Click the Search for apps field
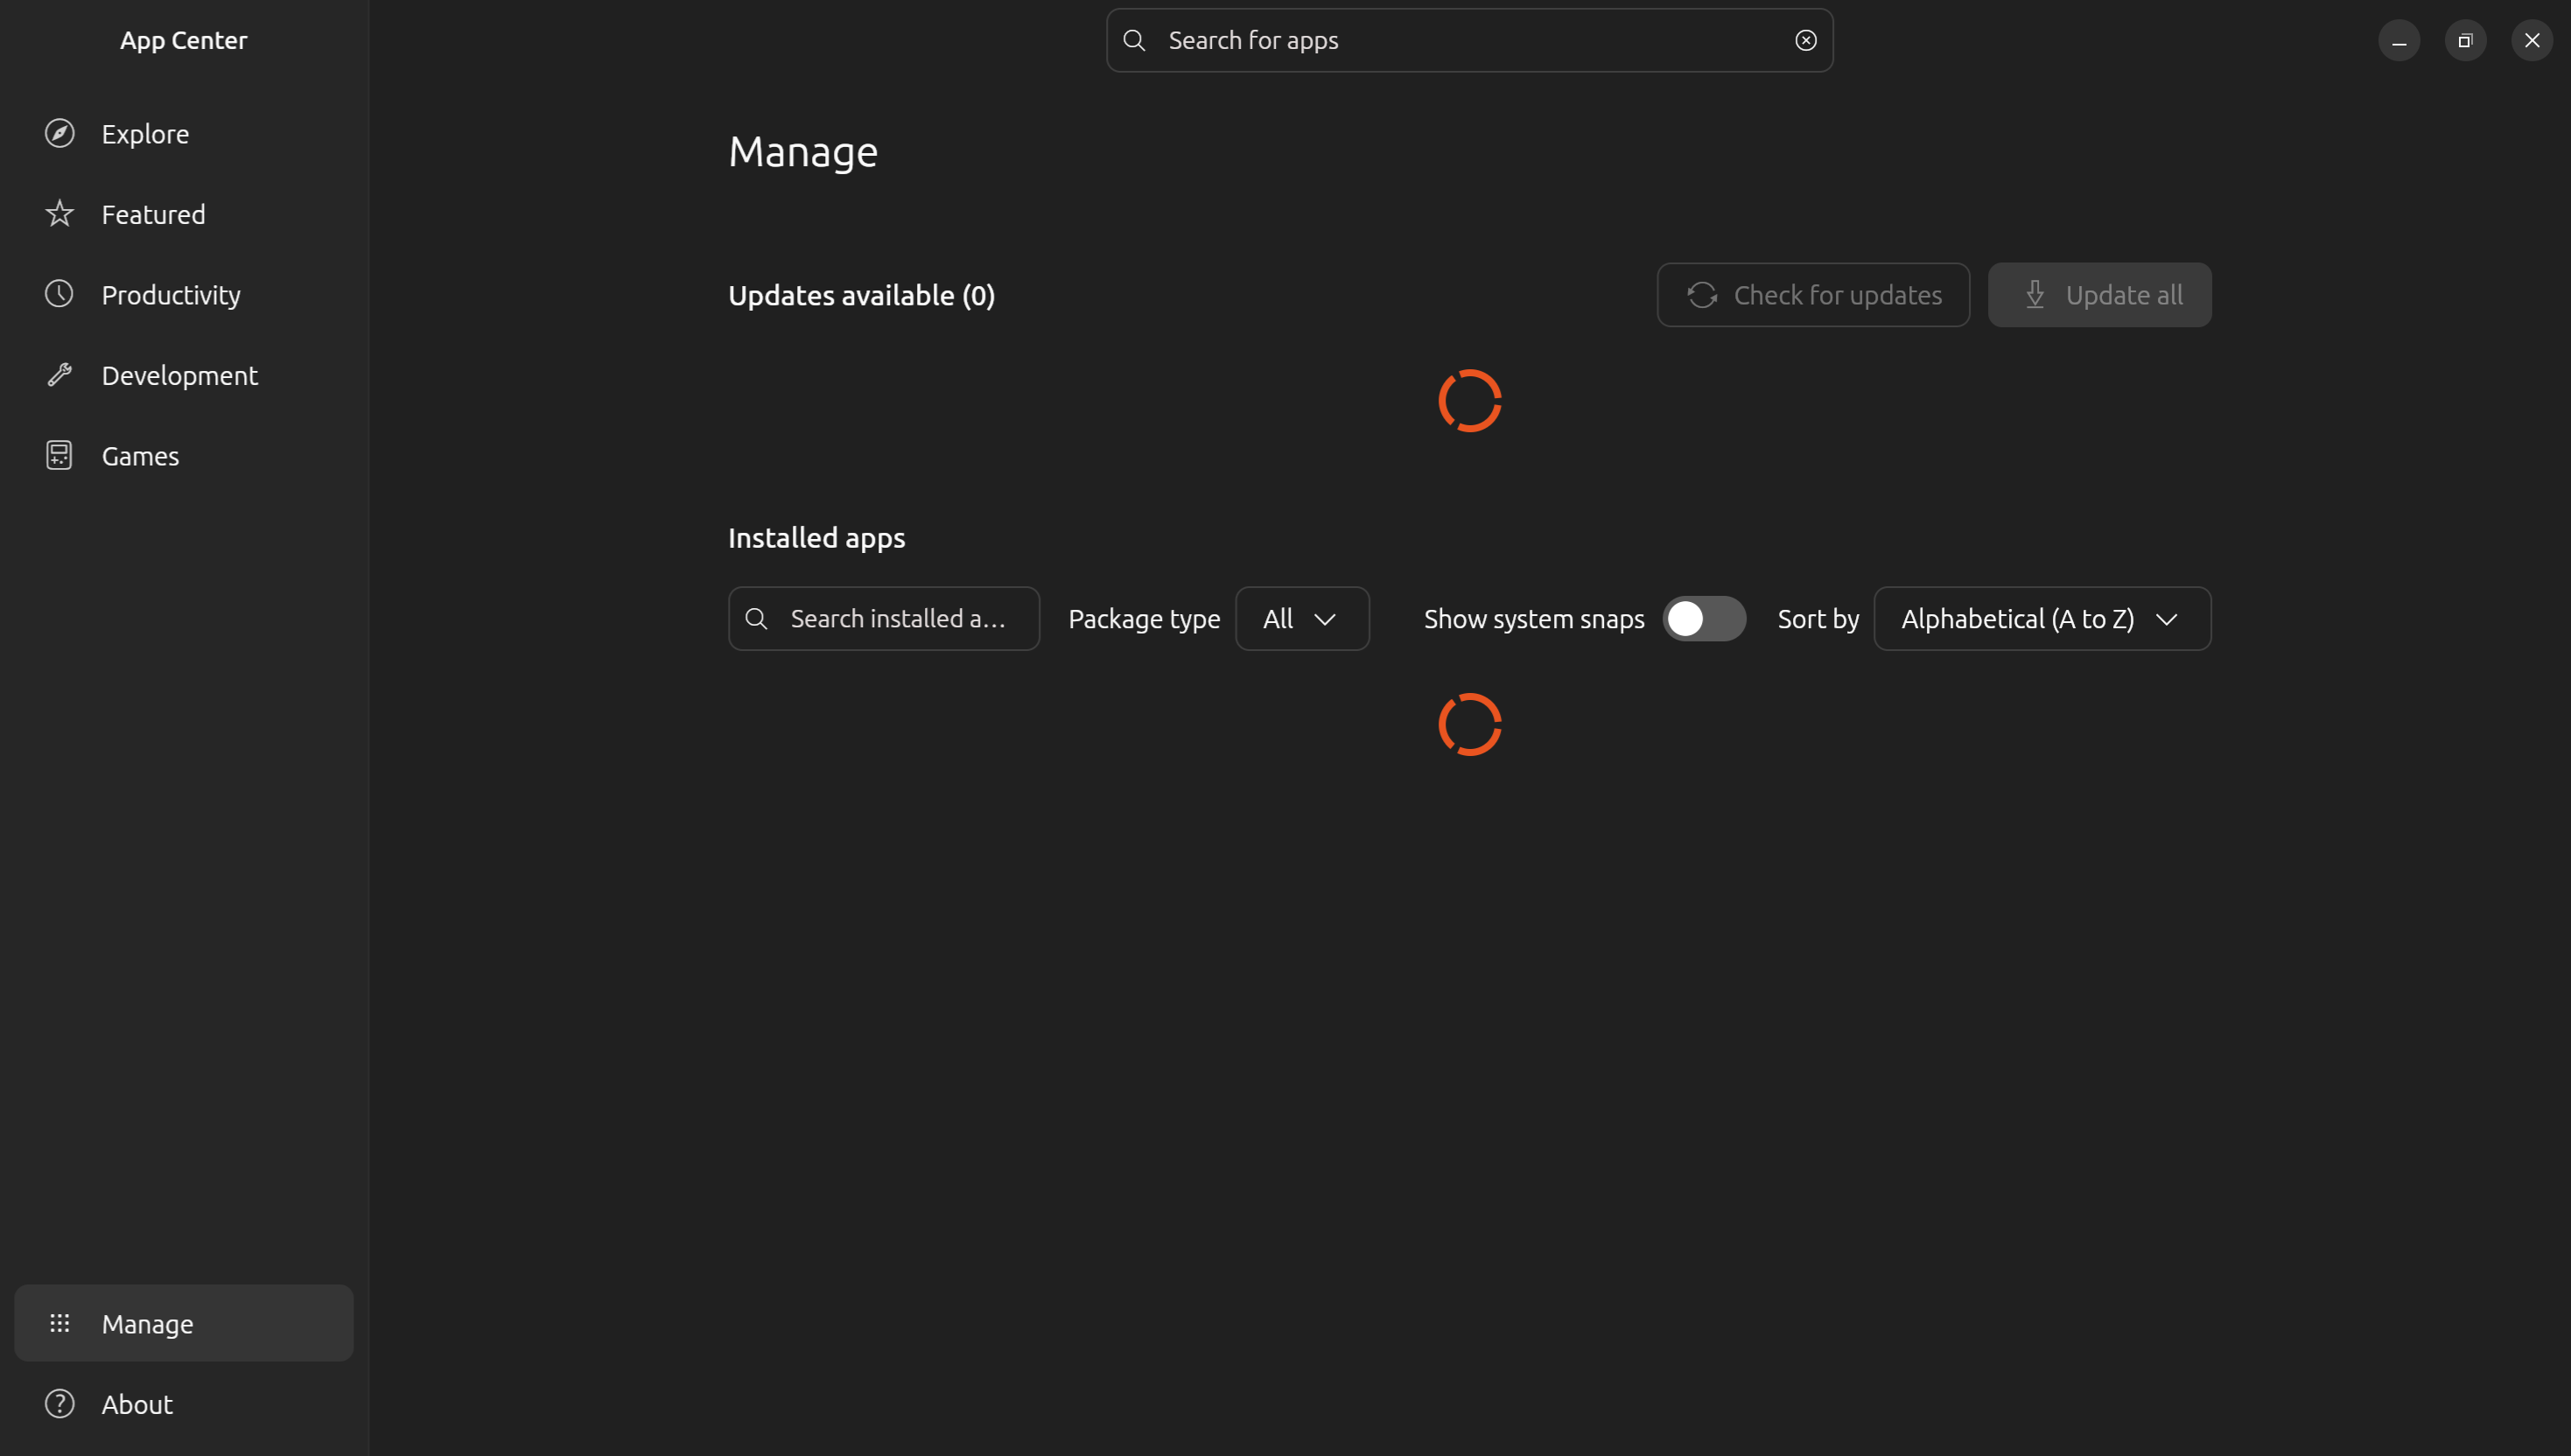 [x=1469, y=40]
